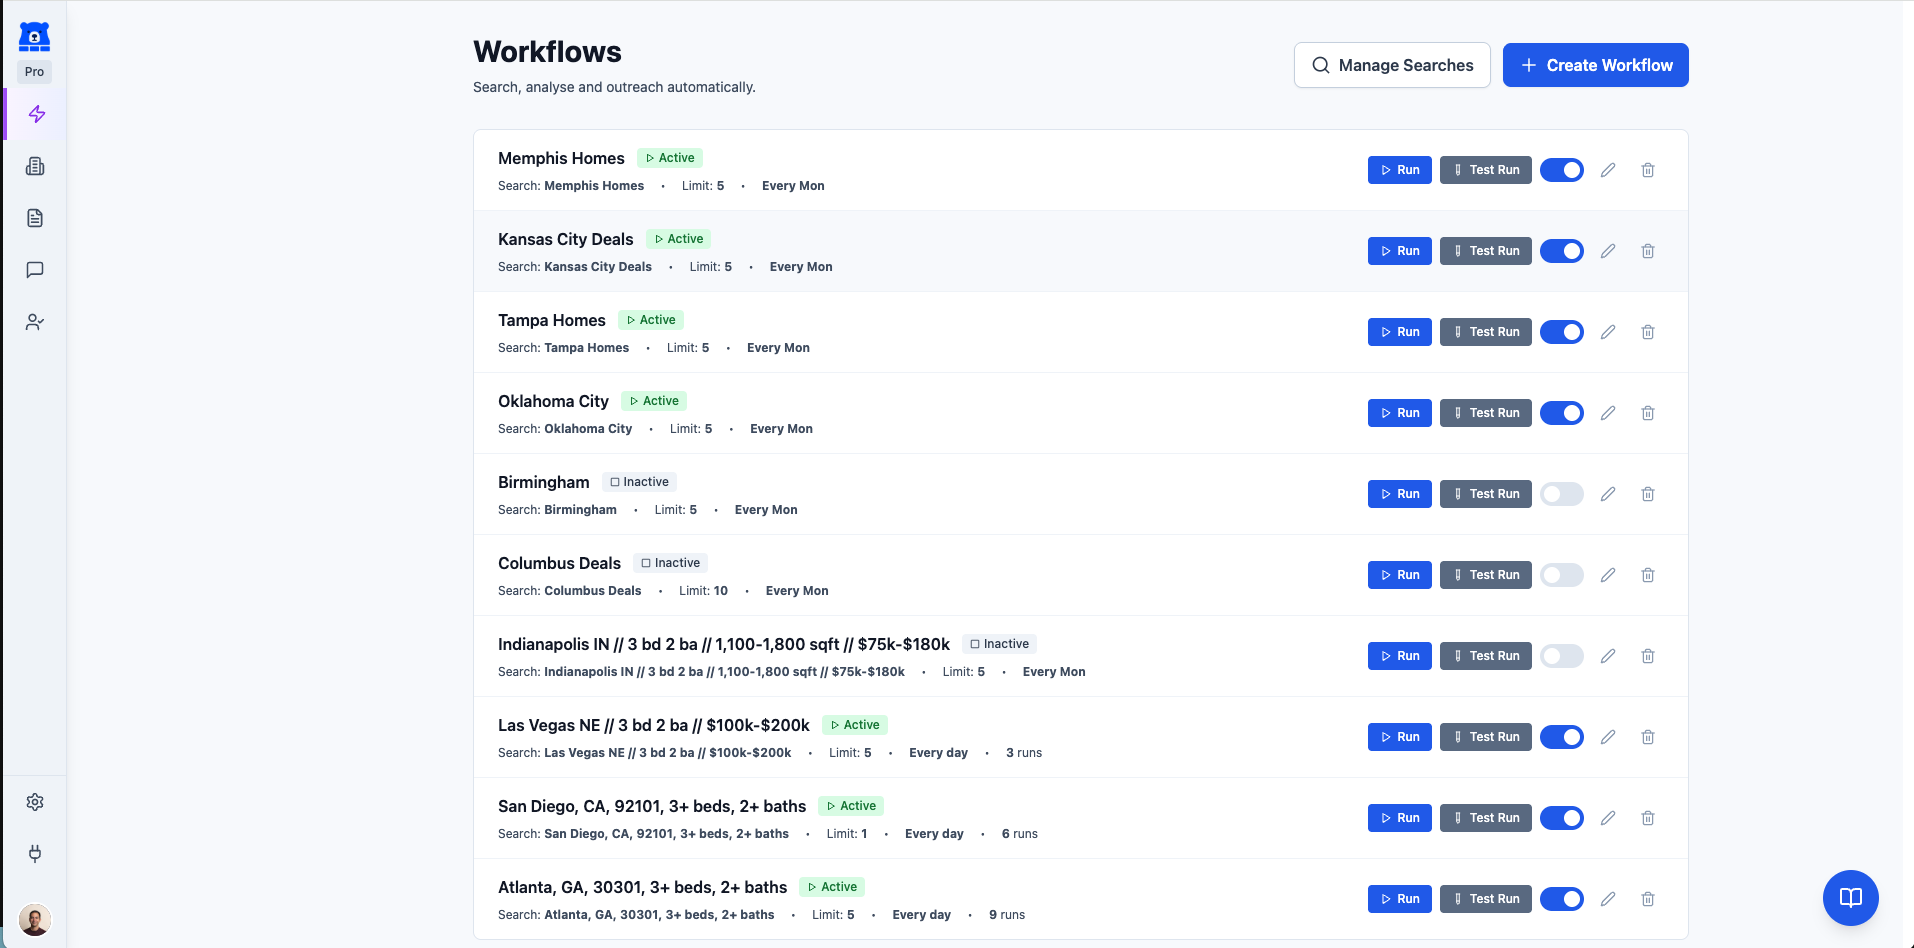Click the user profile photo at bottom left

(x=35, y=919)
